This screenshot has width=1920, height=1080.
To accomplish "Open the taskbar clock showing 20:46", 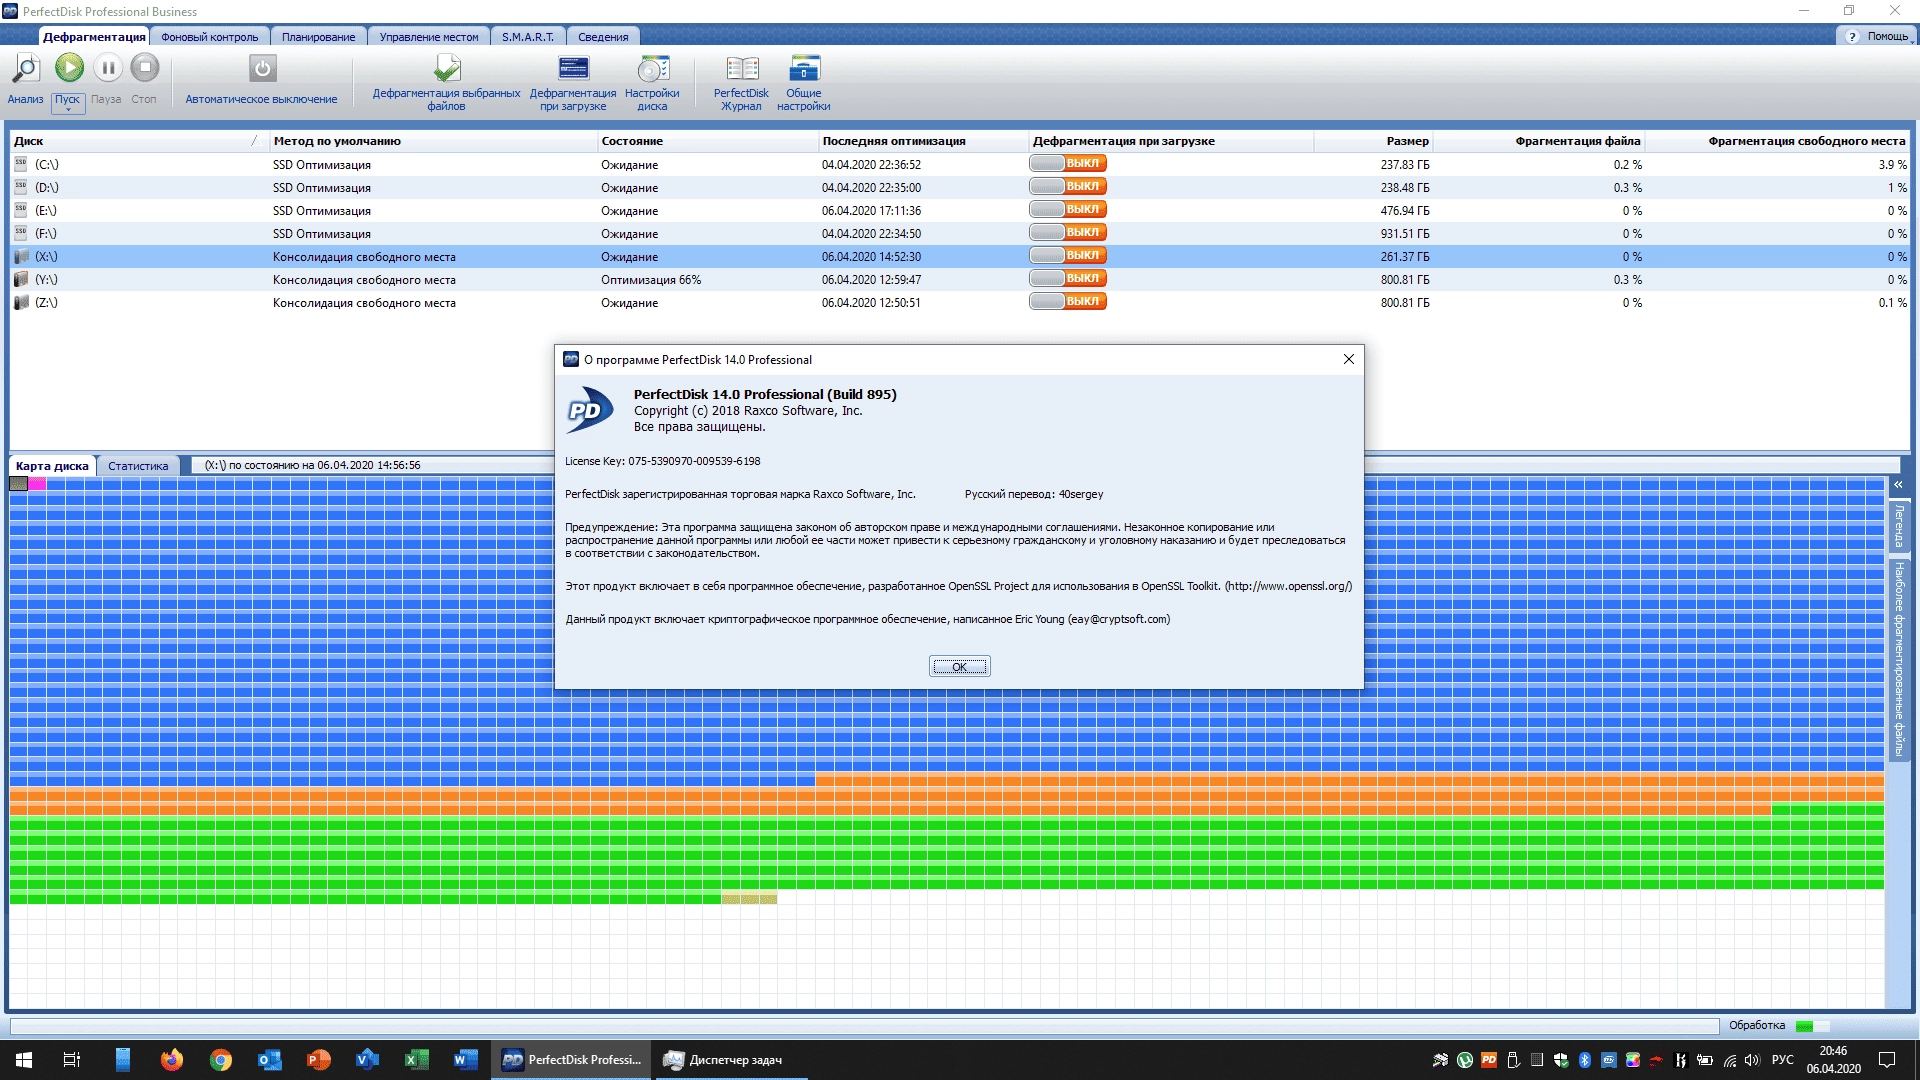I will coord(1833,1060).
